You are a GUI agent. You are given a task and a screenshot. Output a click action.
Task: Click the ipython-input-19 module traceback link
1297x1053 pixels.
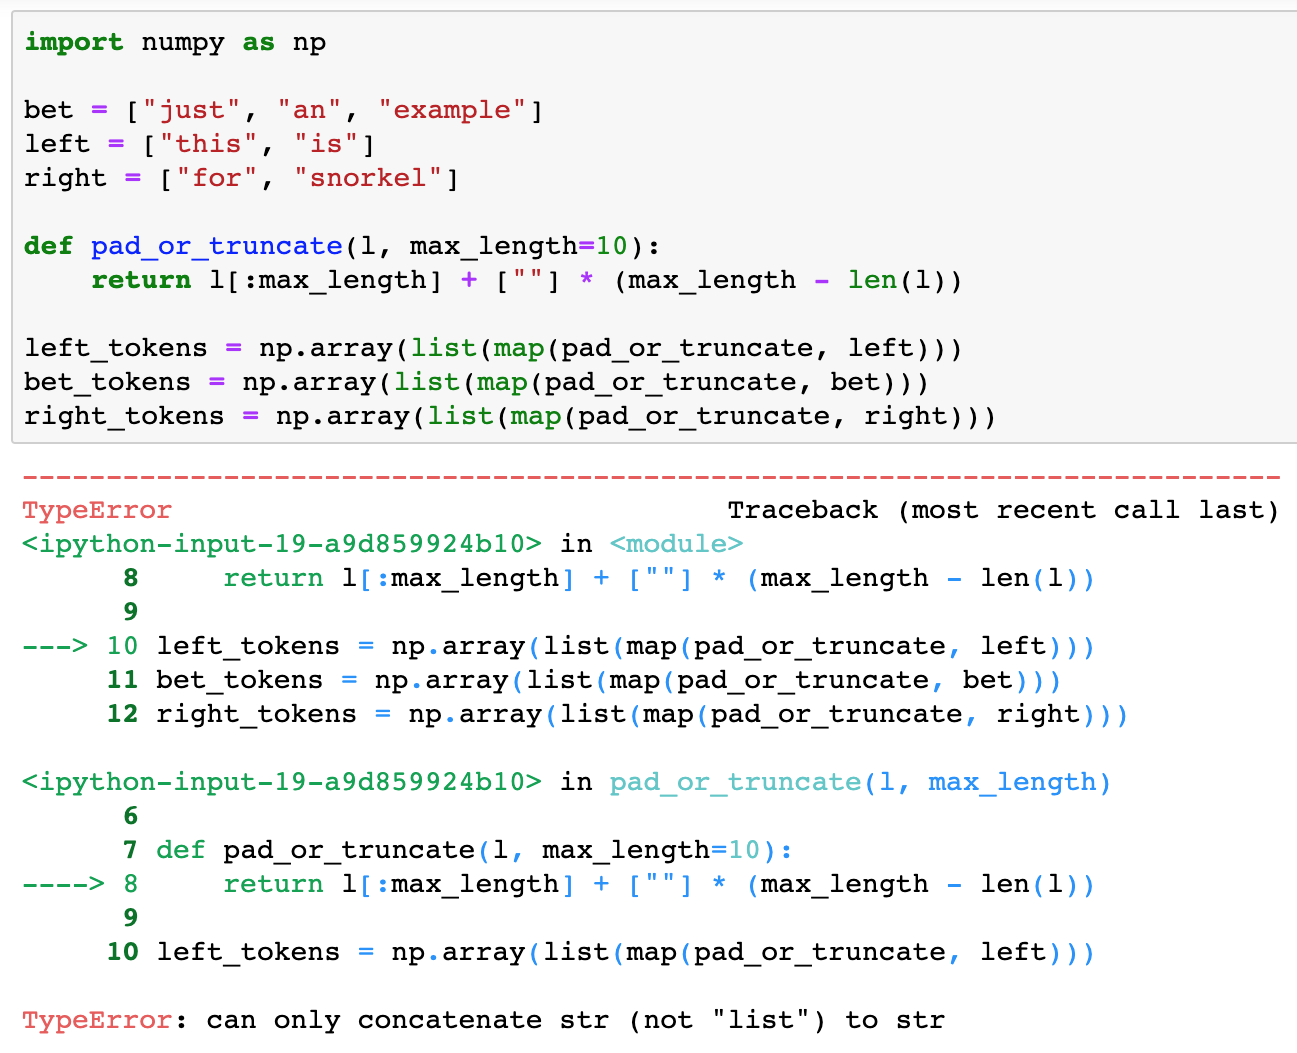[280, 543]
